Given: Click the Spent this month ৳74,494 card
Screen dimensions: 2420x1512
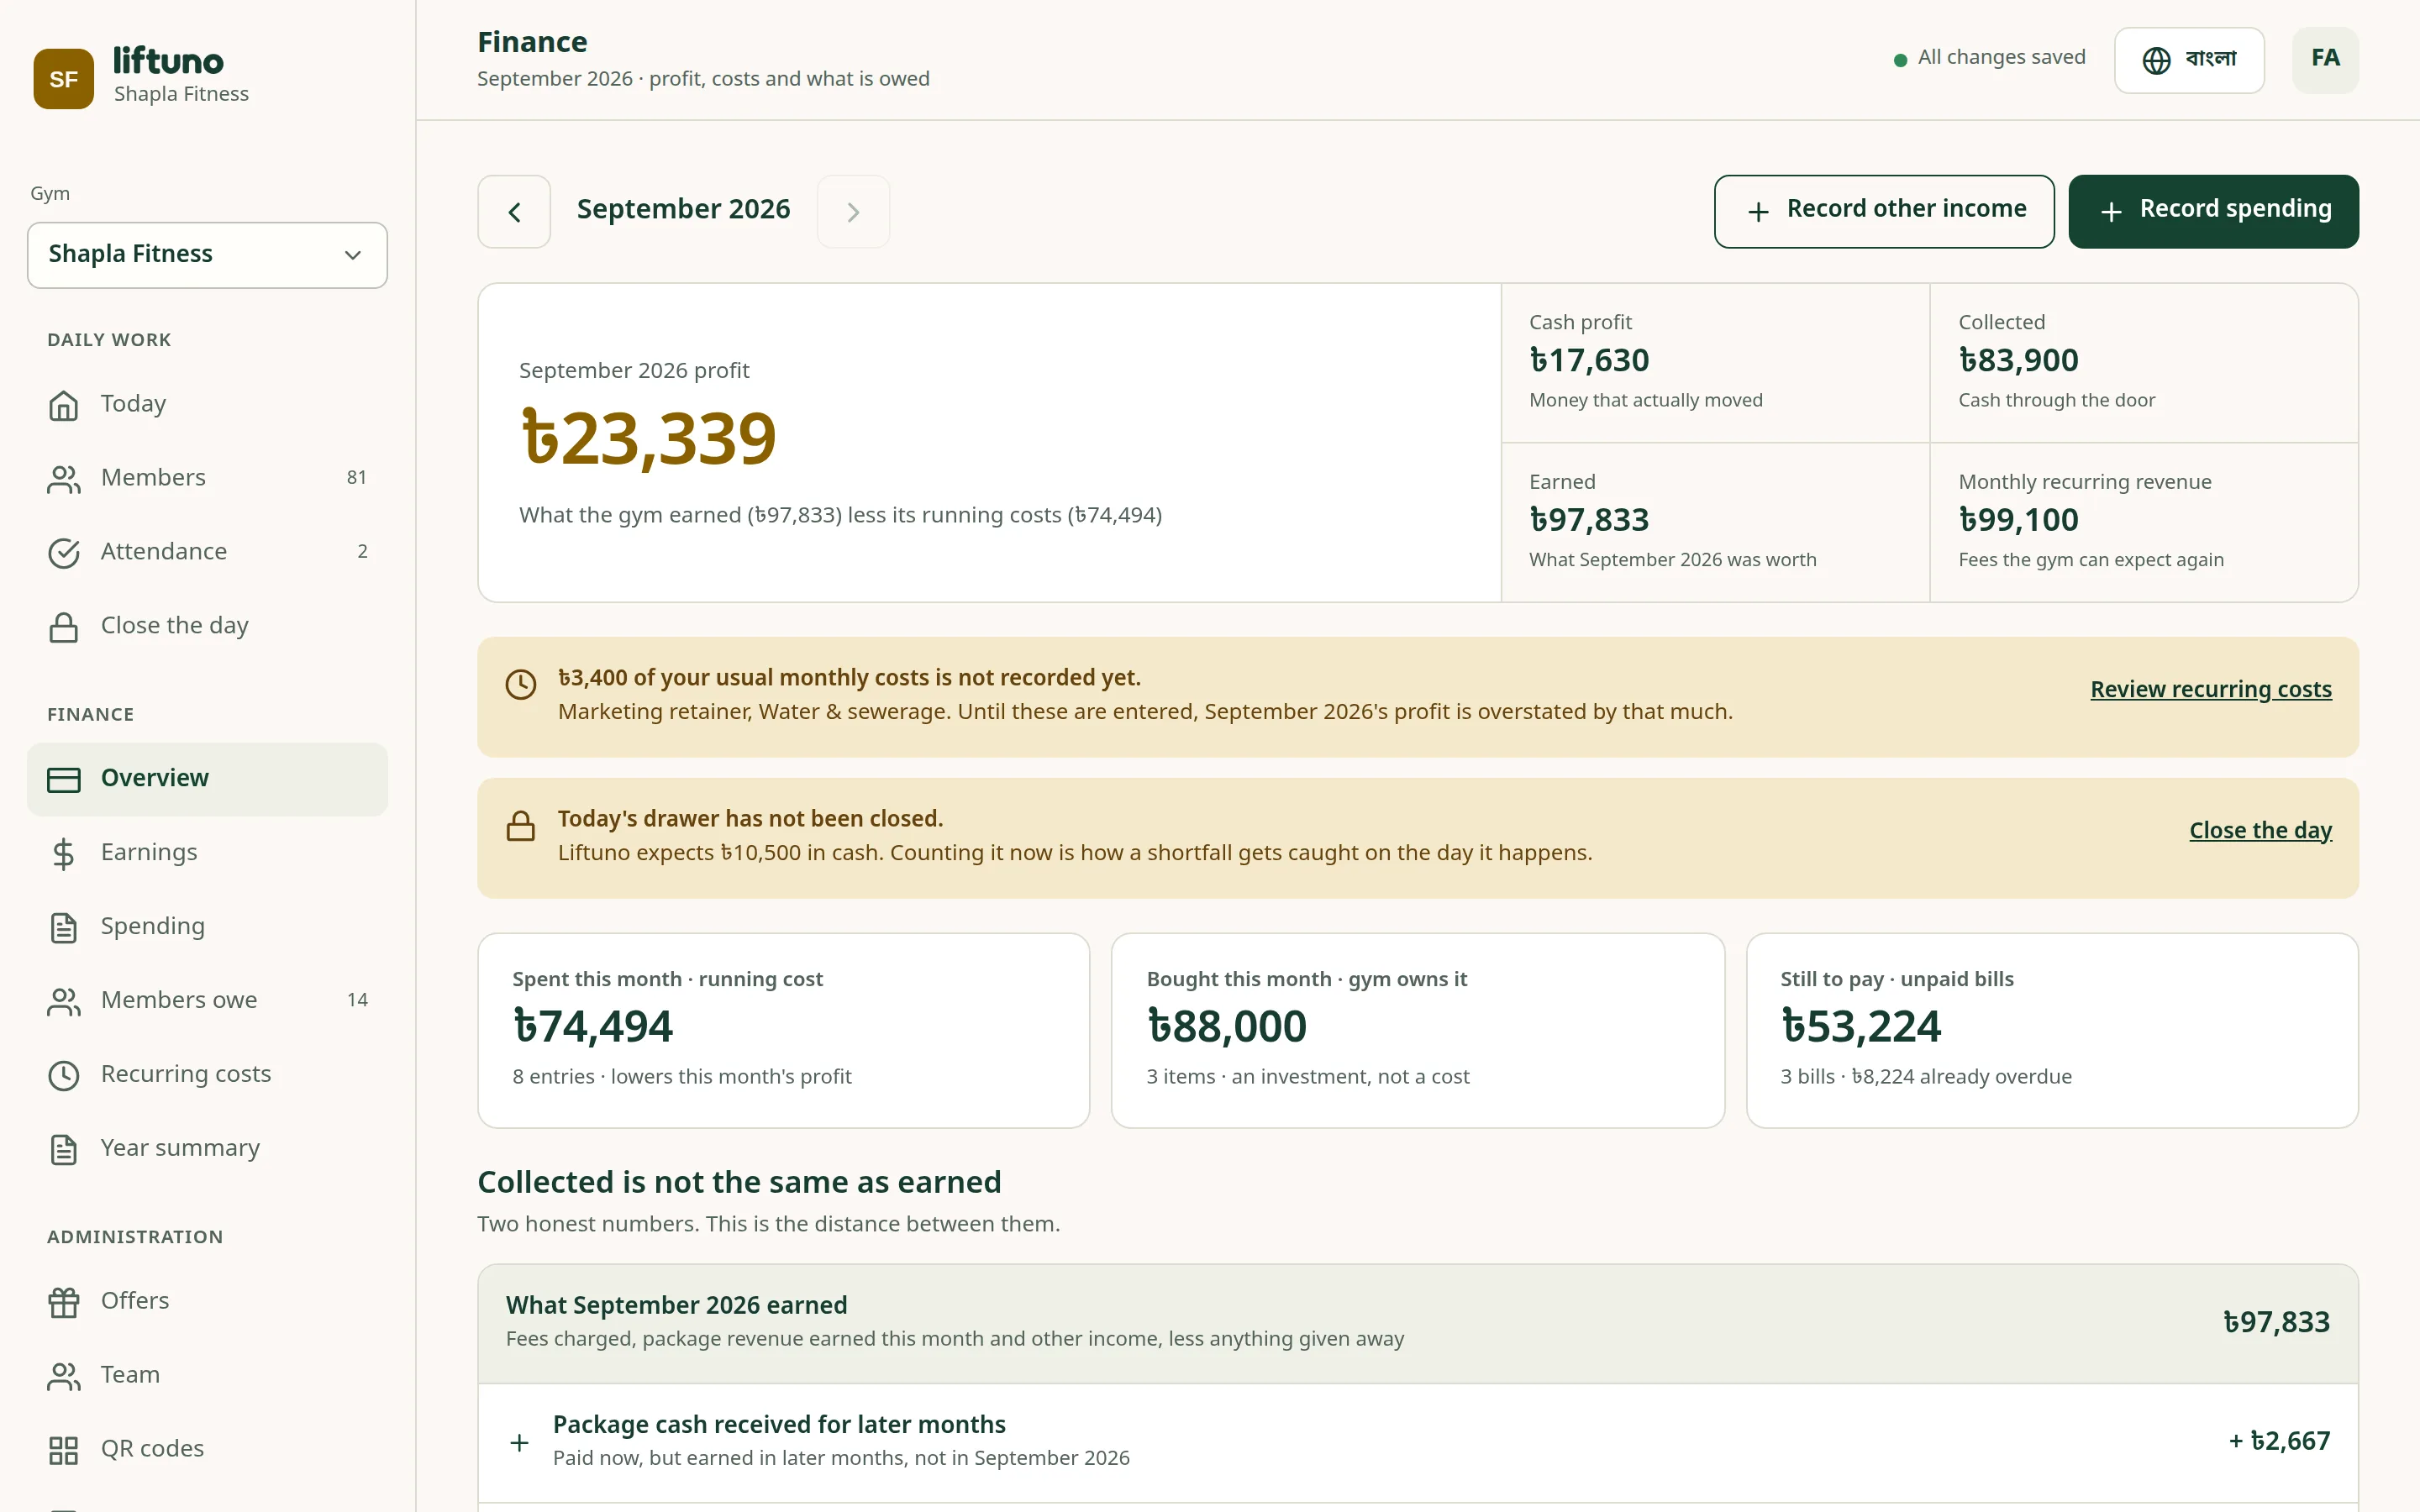Looking at the screenshot, I should point(783,1031).
